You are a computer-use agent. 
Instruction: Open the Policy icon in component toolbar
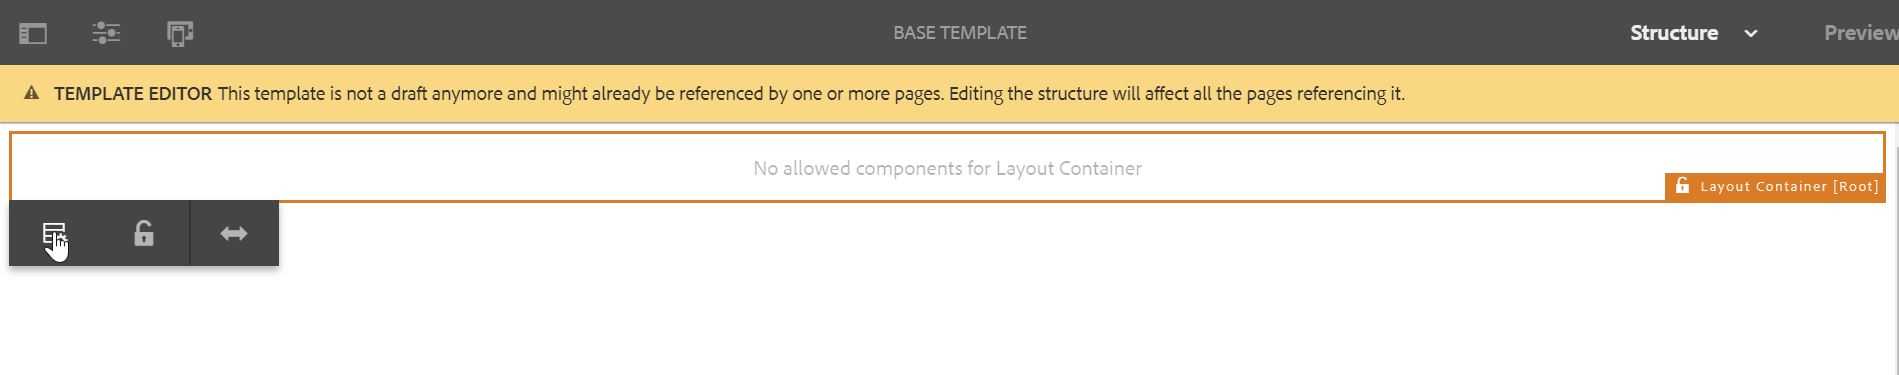click(x=54, y=234)
